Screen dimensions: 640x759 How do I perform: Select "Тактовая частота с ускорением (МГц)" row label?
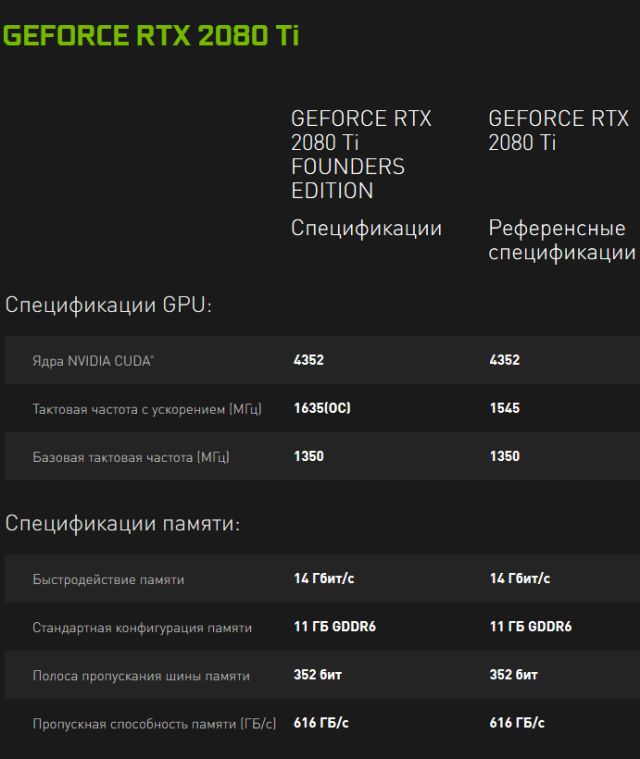click(147, 409)
